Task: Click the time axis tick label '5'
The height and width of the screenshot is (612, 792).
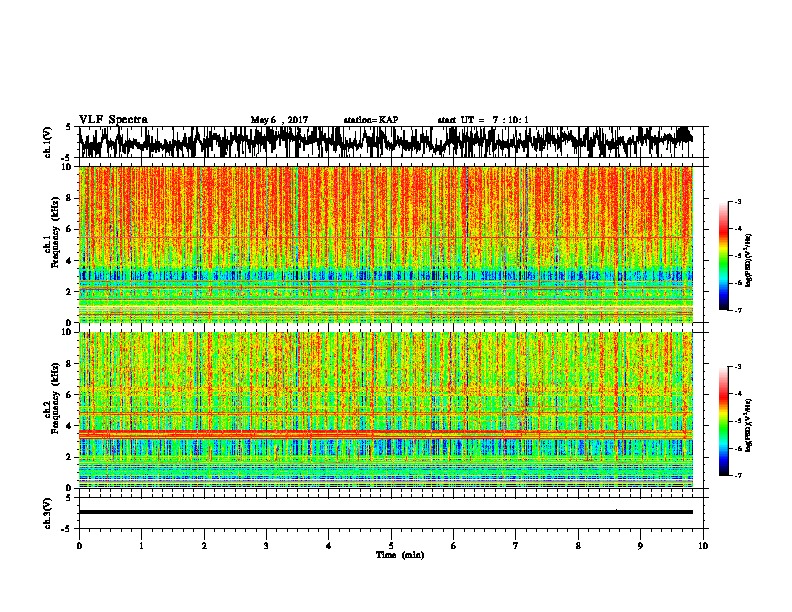Action: (x=391, y=546)
